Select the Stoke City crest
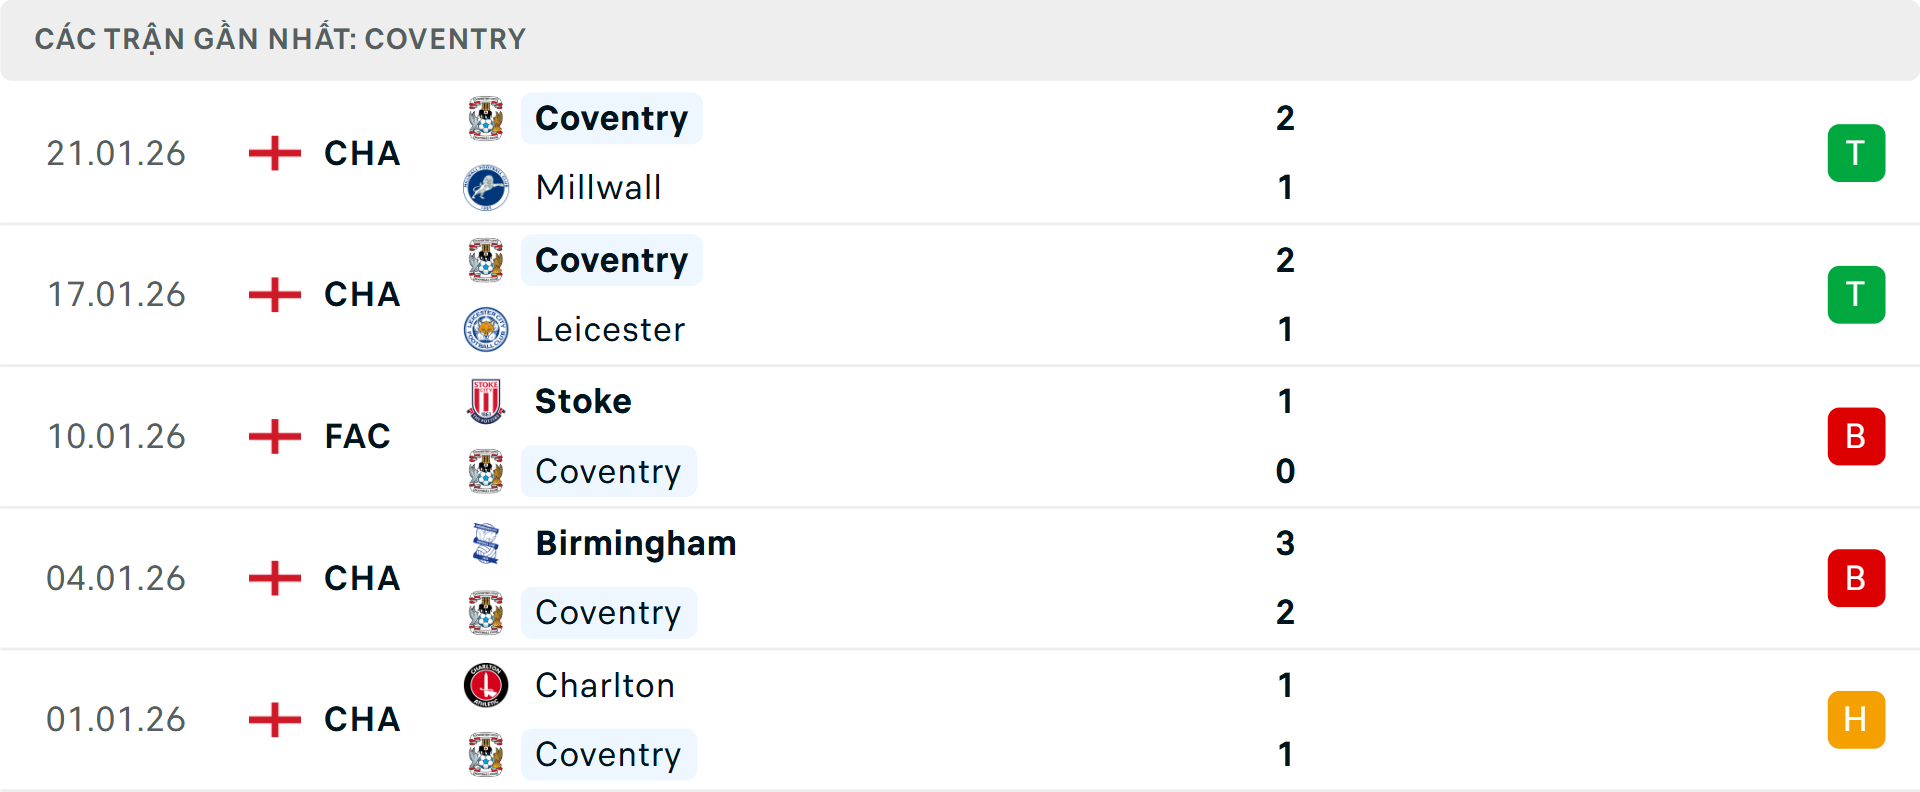The width and height of the screenshot is (1920, 792). [x=487, y=401]
